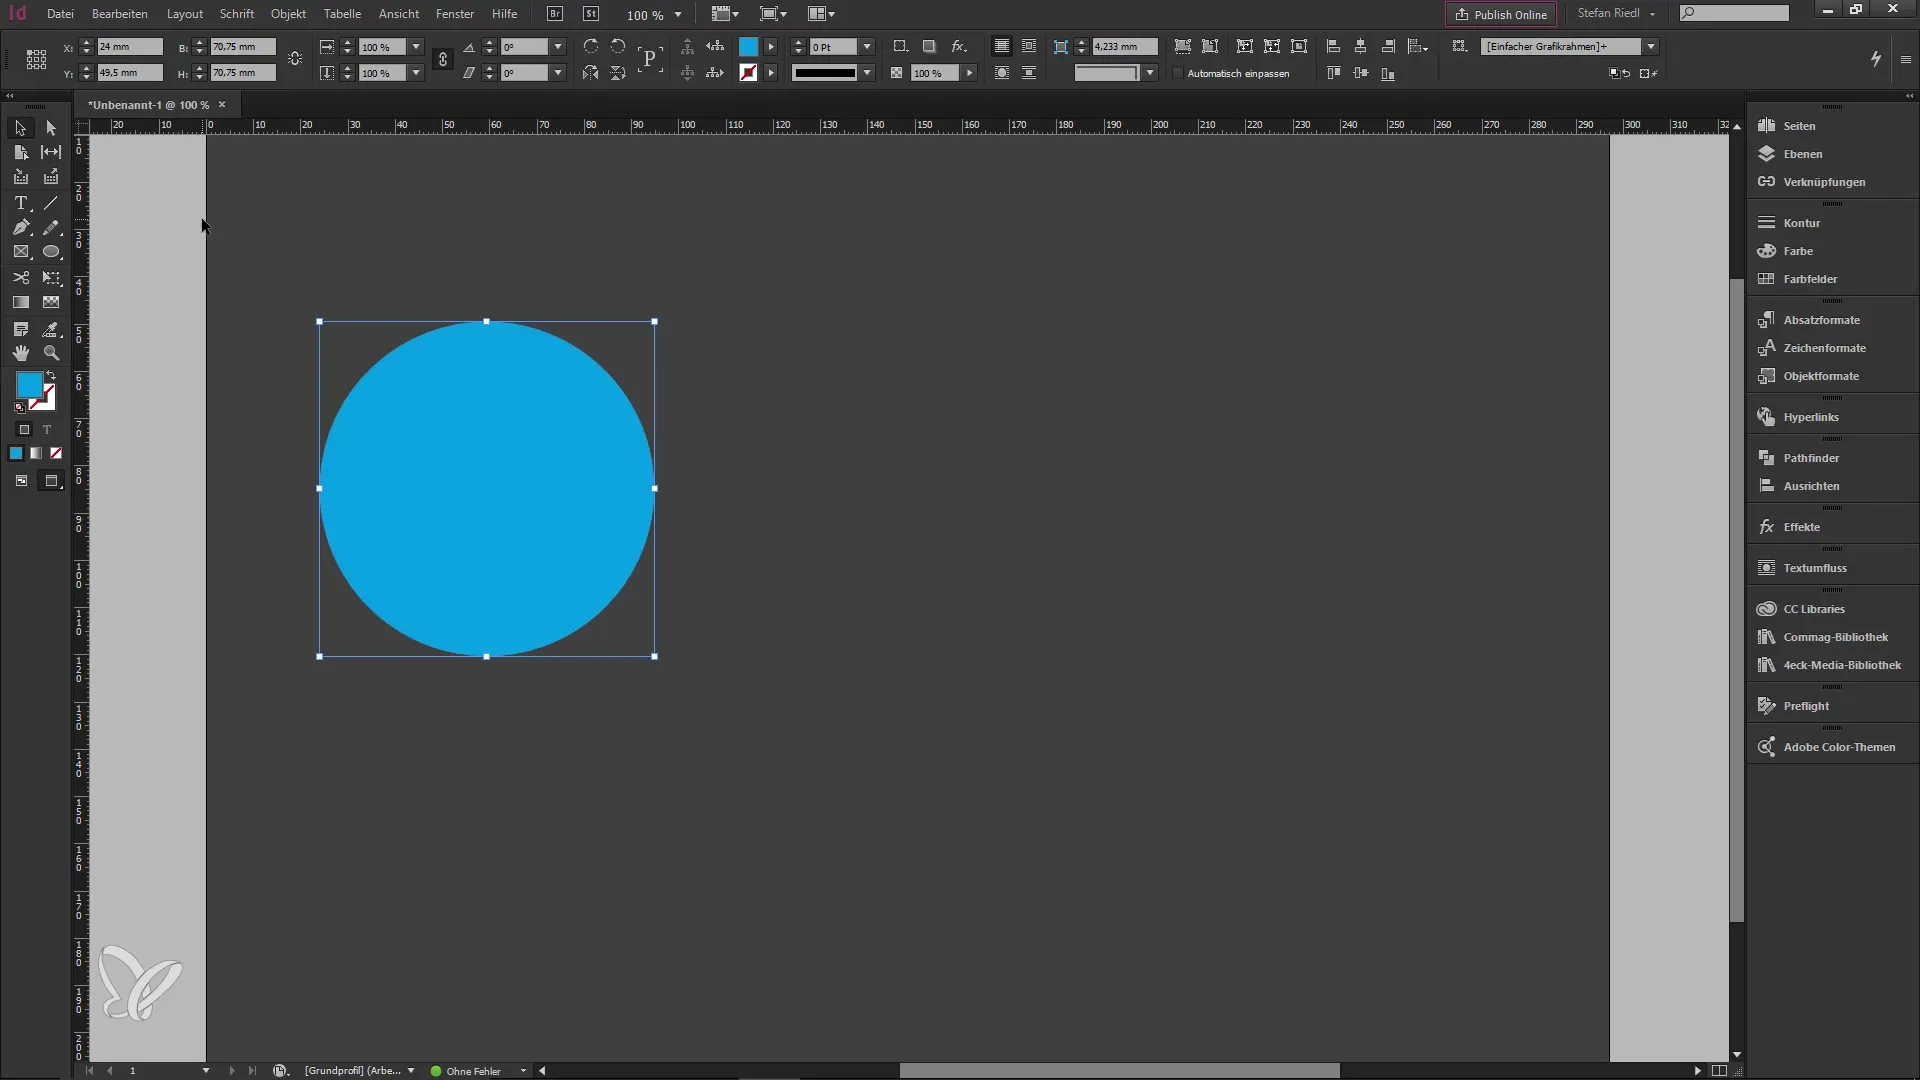Image resolution: width=1920 pixels, height=1080 pixels.
Task: Click blue fill swatch in control bar
Action: click(748, 47)
